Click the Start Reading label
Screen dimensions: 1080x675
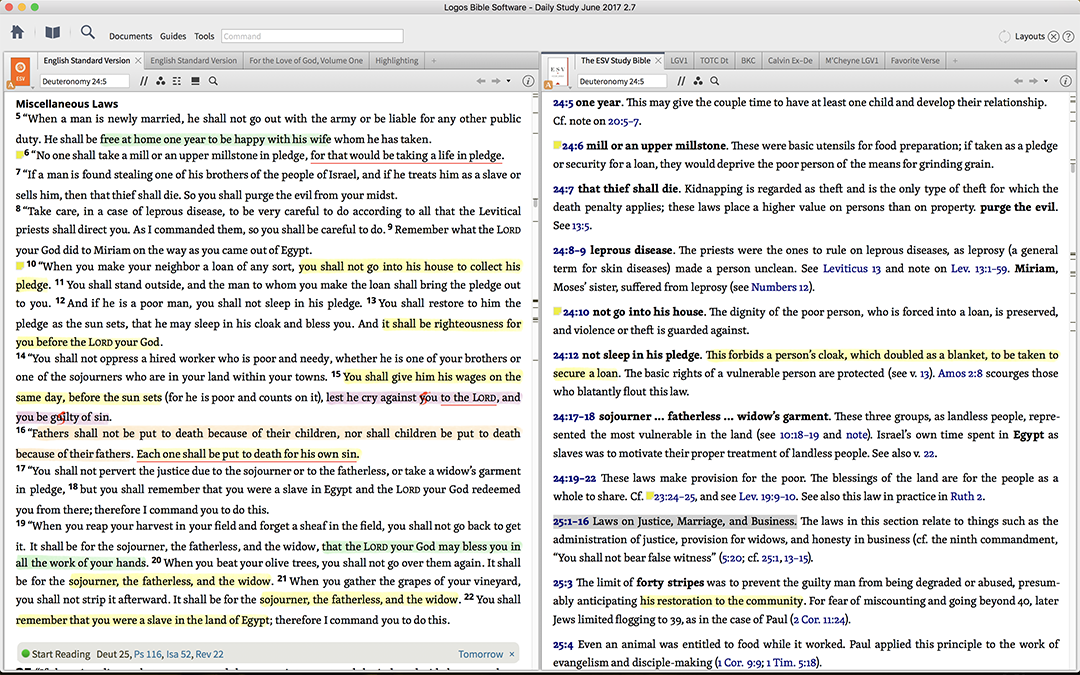point(61,654)
